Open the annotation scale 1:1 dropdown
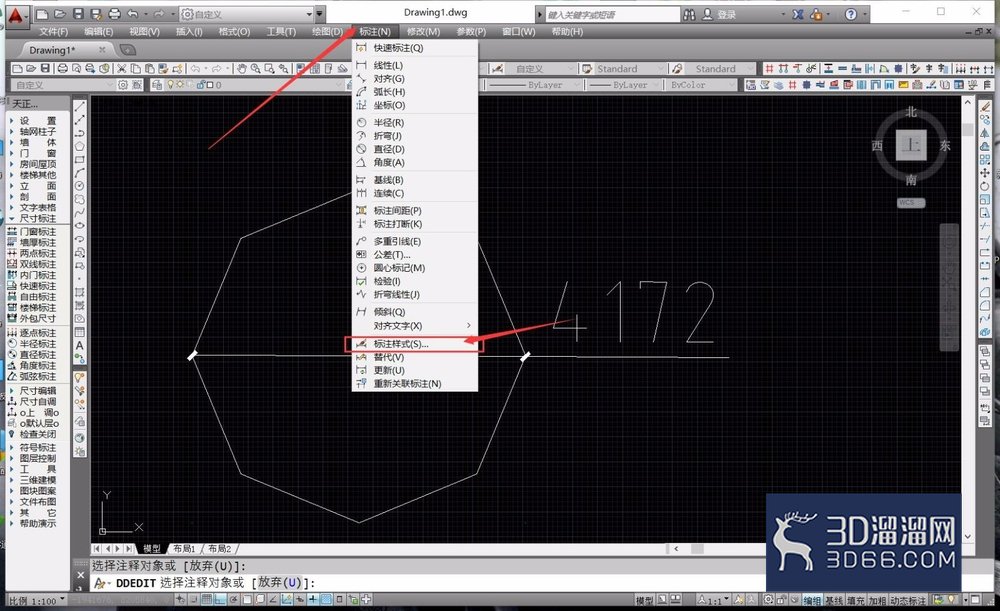The height and width of the screenshot is (611, 1000). pos(714,600)
